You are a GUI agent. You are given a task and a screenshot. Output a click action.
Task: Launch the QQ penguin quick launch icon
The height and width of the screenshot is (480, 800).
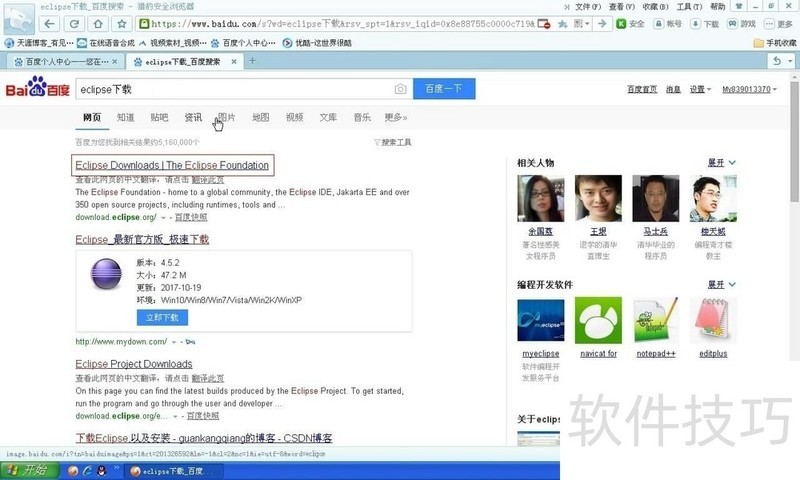tap(102, 471)
